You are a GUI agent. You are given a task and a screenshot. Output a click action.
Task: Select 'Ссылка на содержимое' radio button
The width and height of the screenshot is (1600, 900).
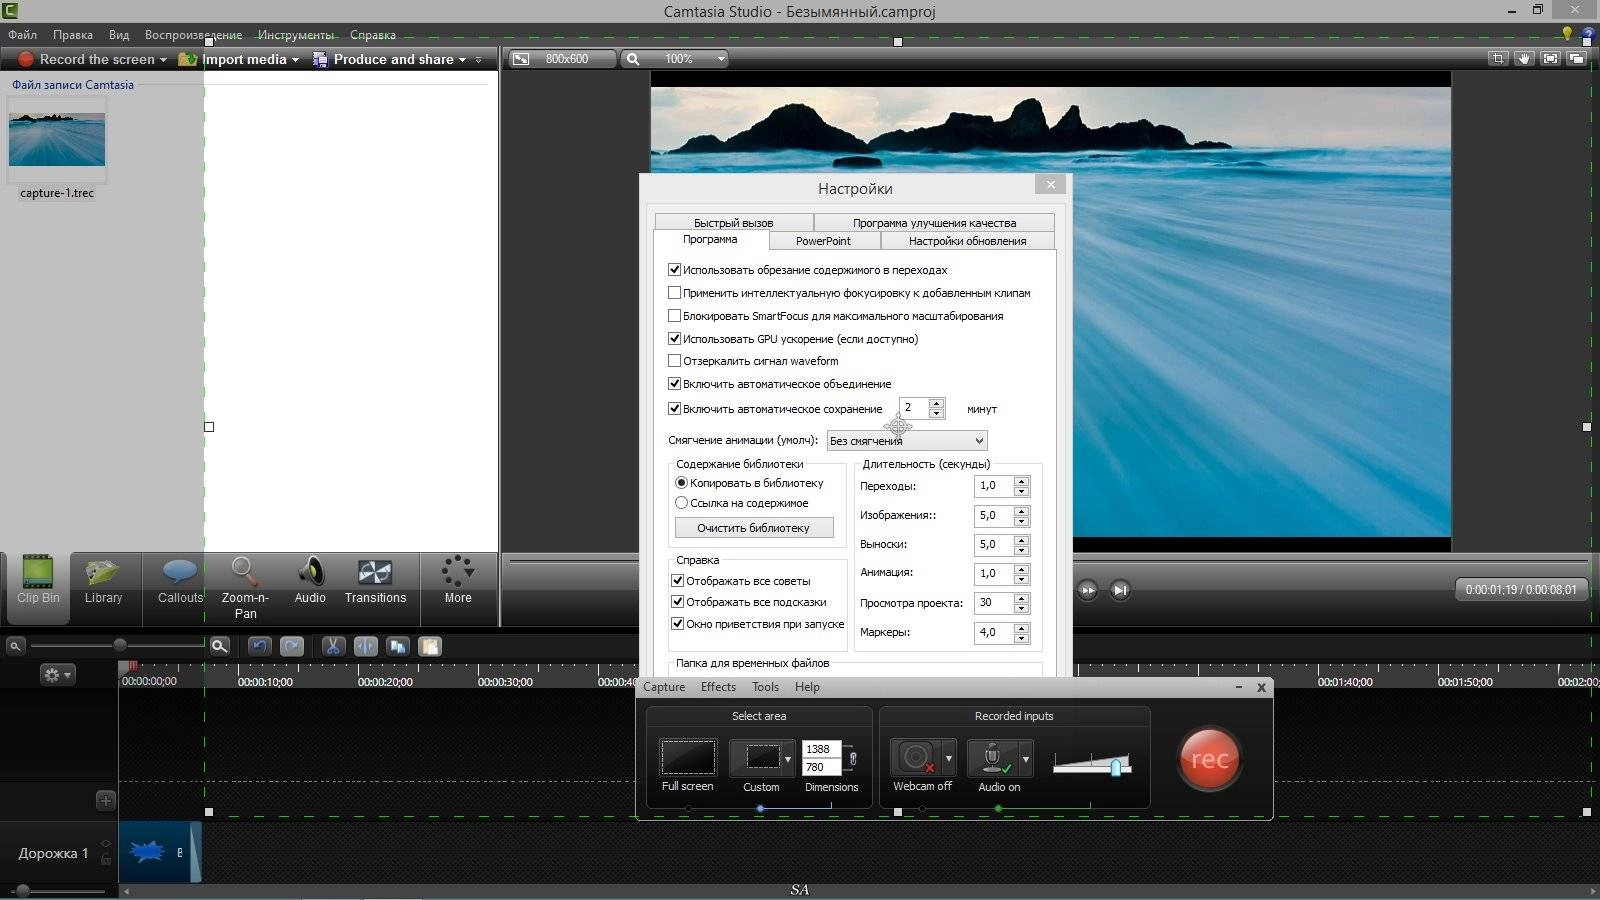point(681,503)
